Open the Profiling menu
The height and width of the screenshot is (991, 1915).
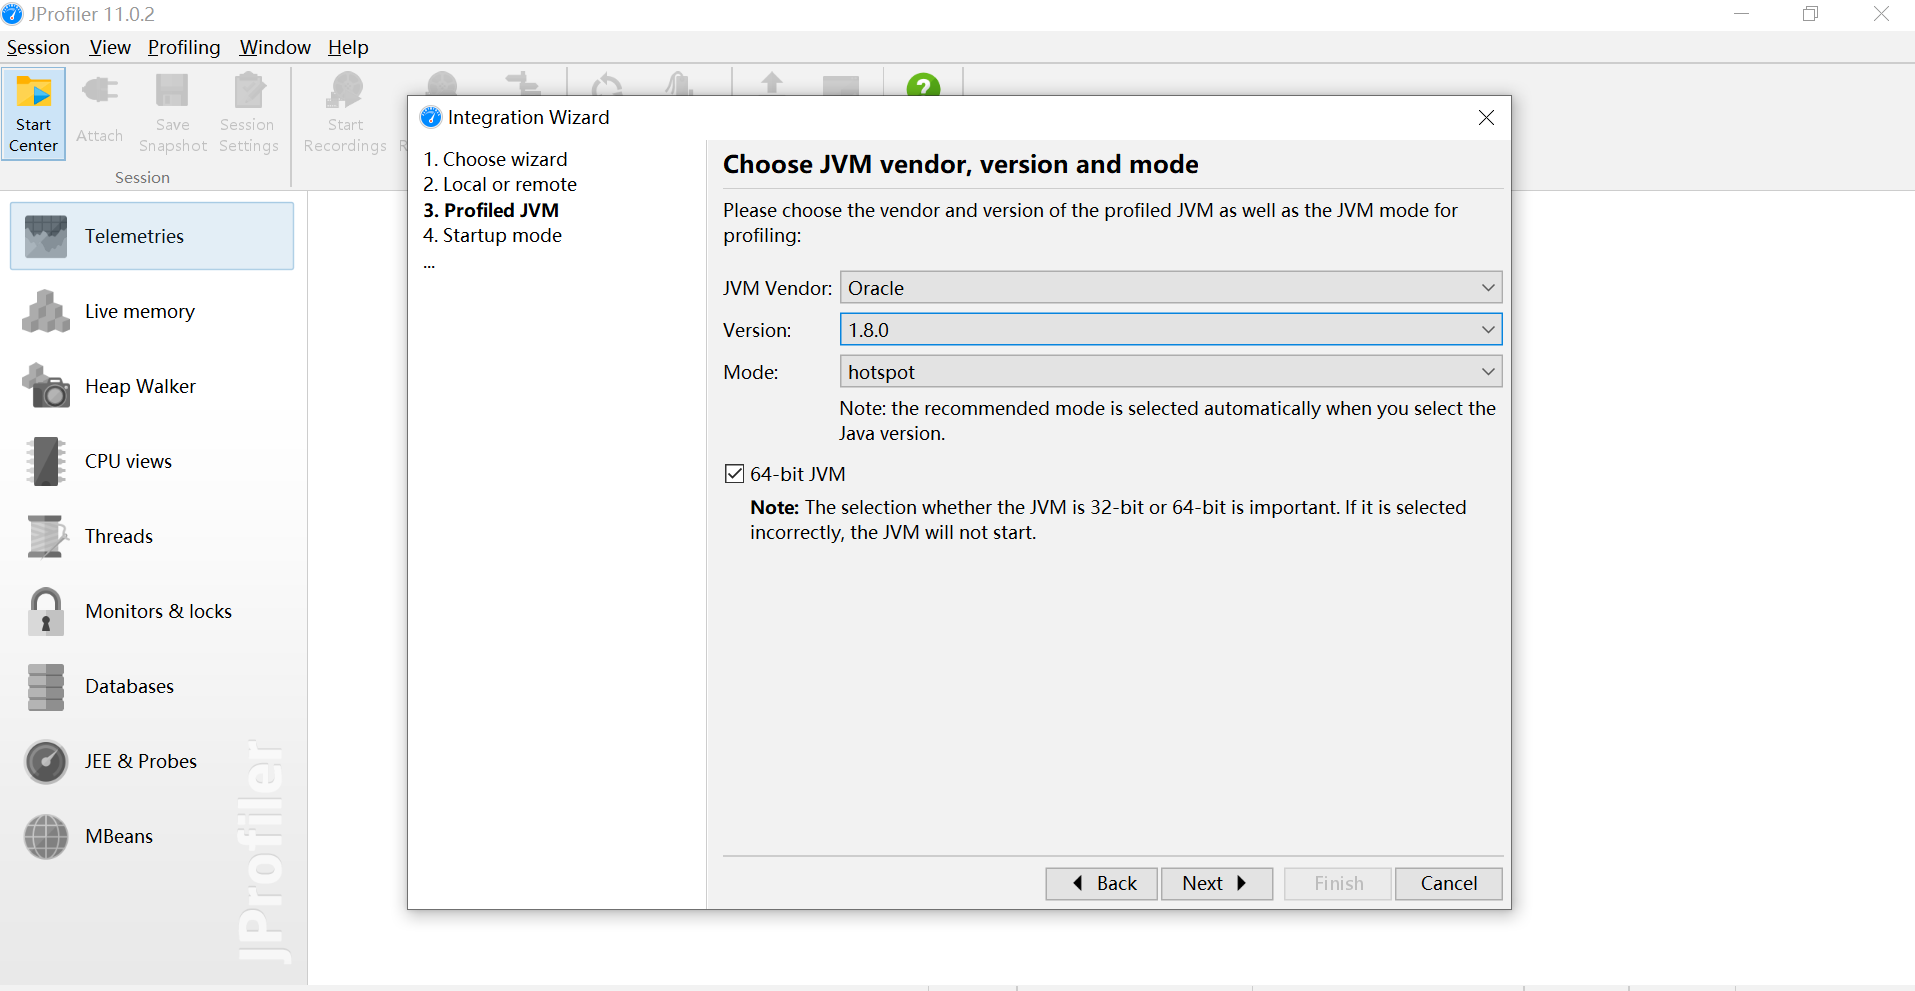pyautogui.click(x=184, y=47)
